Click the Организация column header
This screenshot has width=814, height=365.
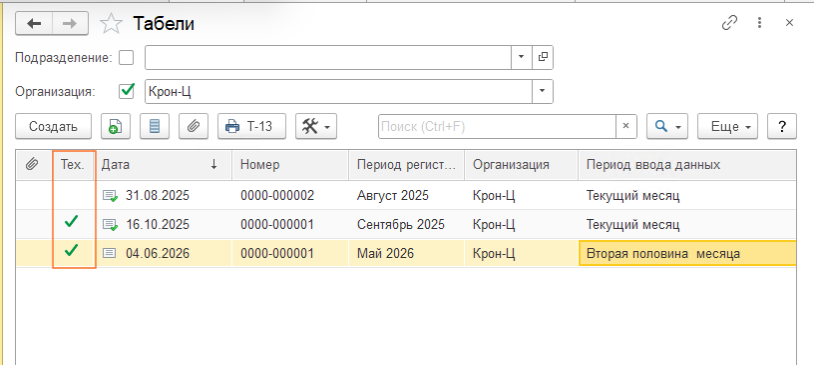[521, 165]
